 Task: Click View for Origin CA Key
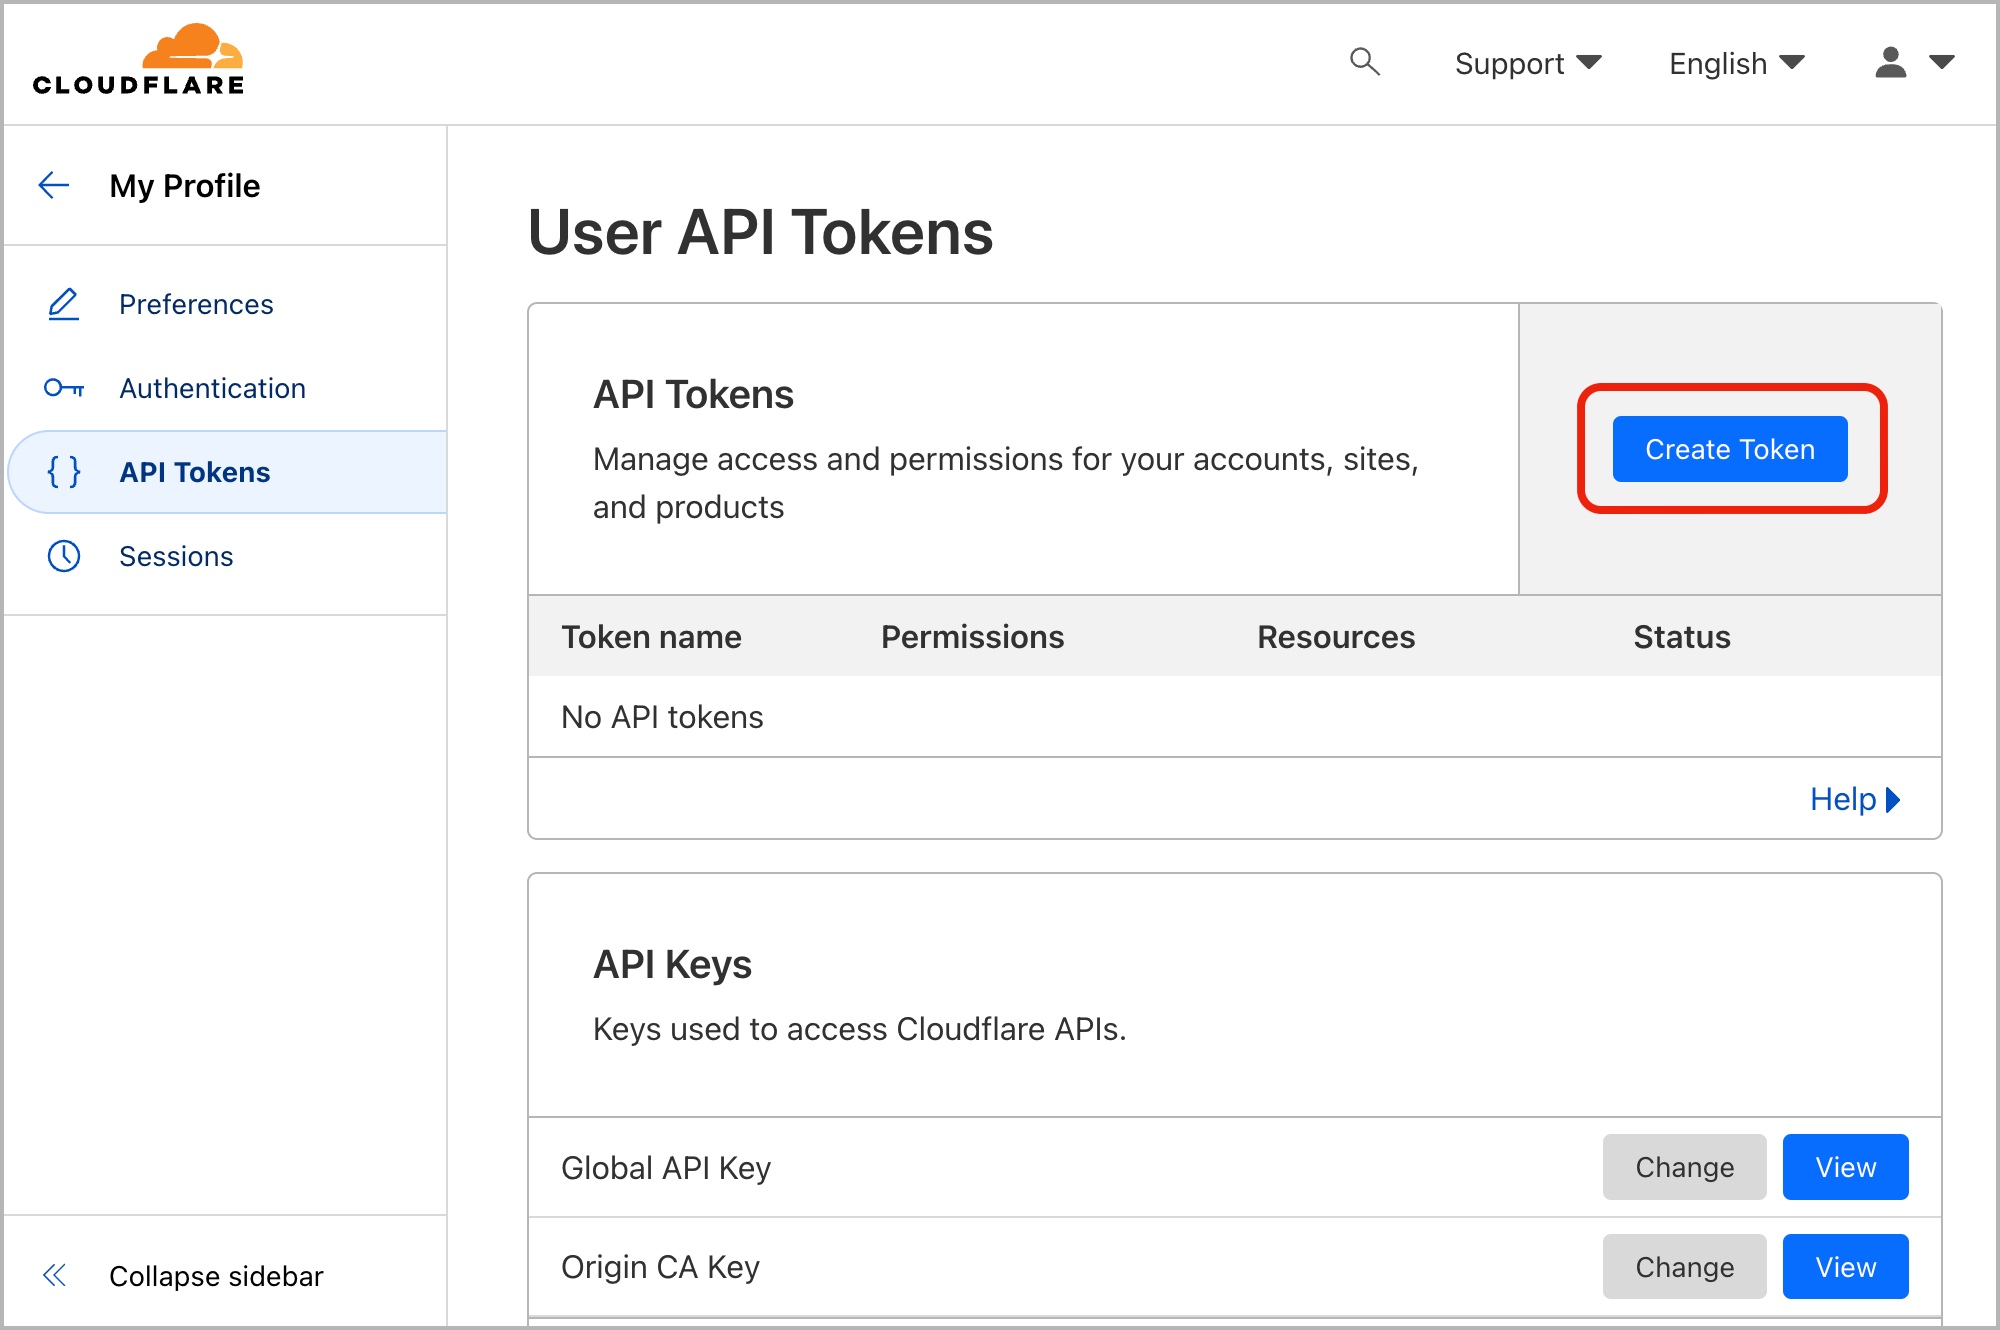pos(1845,1267)
